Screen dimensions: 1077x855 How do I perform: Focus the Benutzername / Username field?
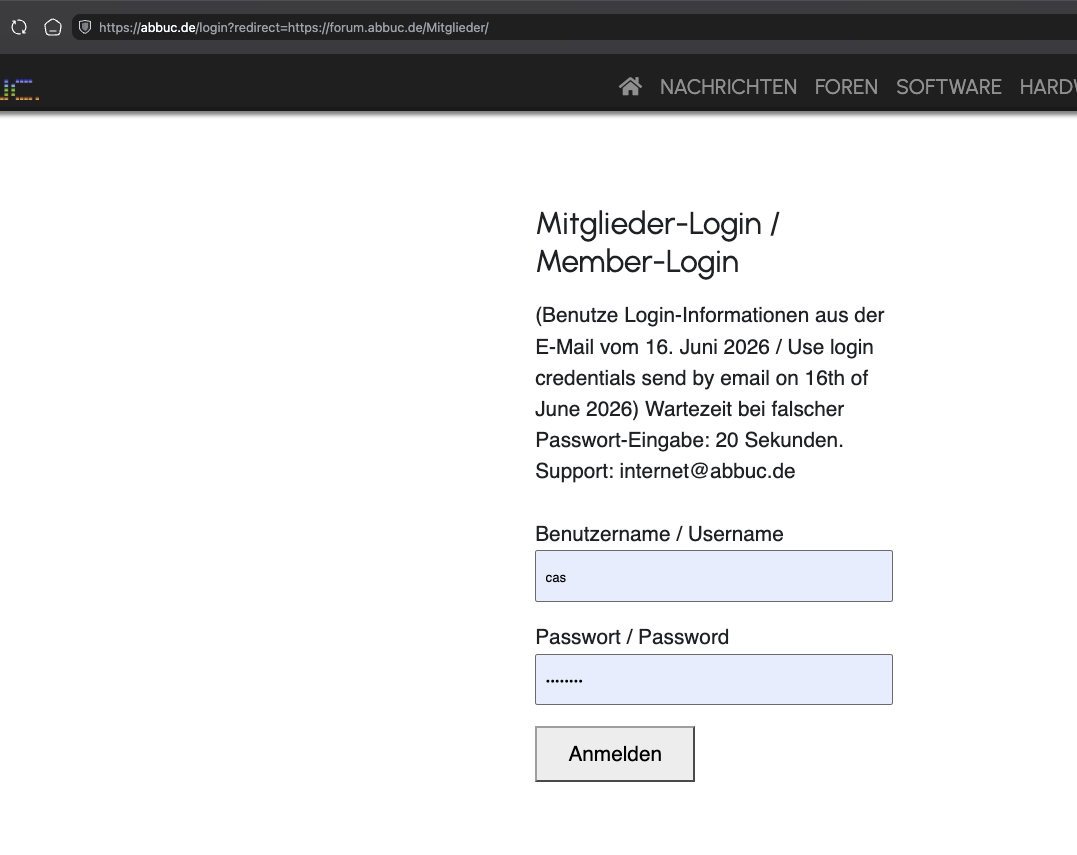[x=714, y=576]
